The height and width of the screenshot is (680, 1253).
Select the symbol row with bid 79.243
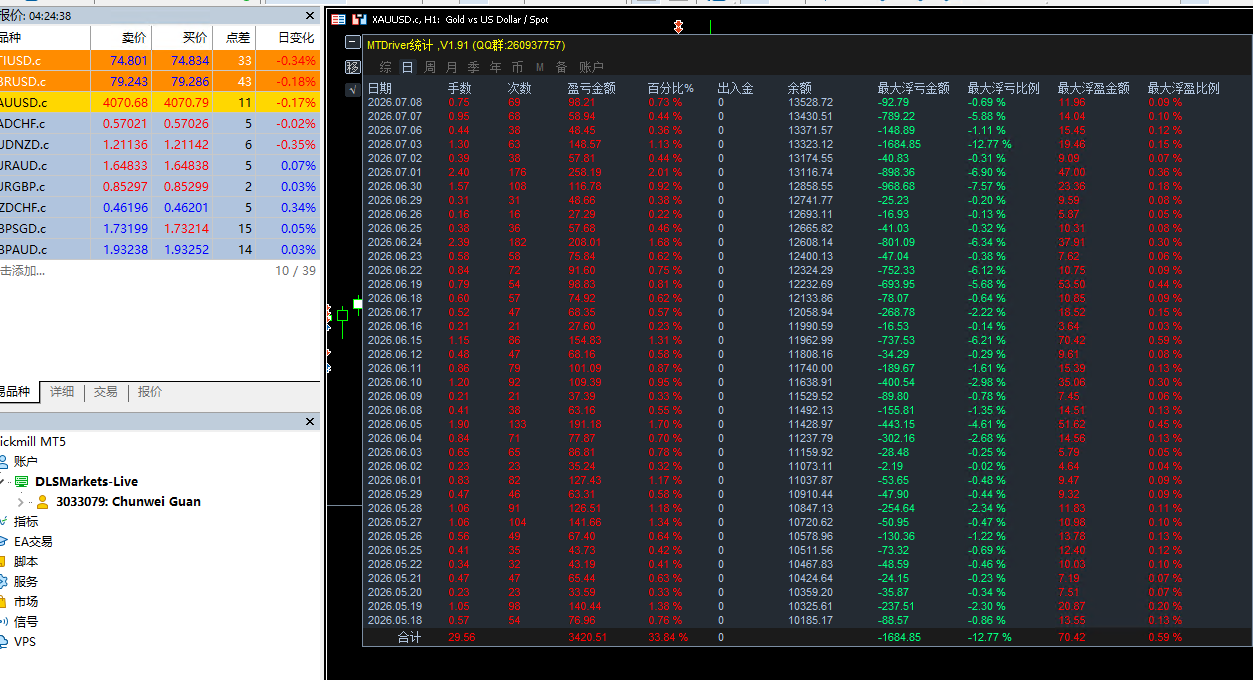[x=160, y=82]
